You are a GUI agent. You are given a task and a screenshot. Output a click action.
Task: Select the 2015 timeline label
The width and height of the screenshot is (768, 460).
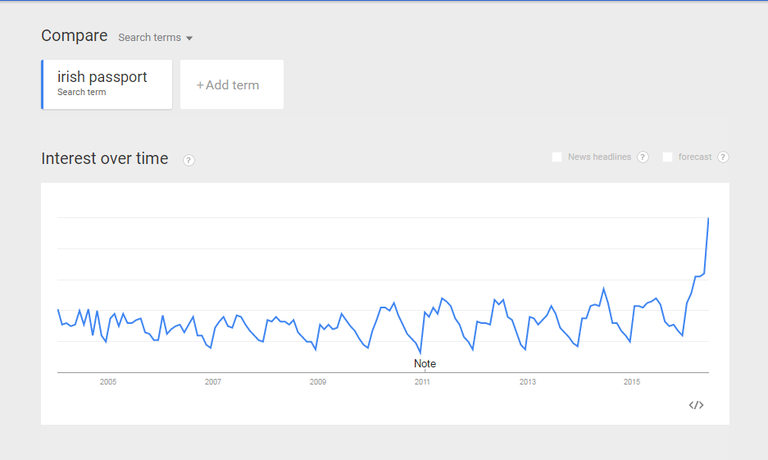point(632,382)
